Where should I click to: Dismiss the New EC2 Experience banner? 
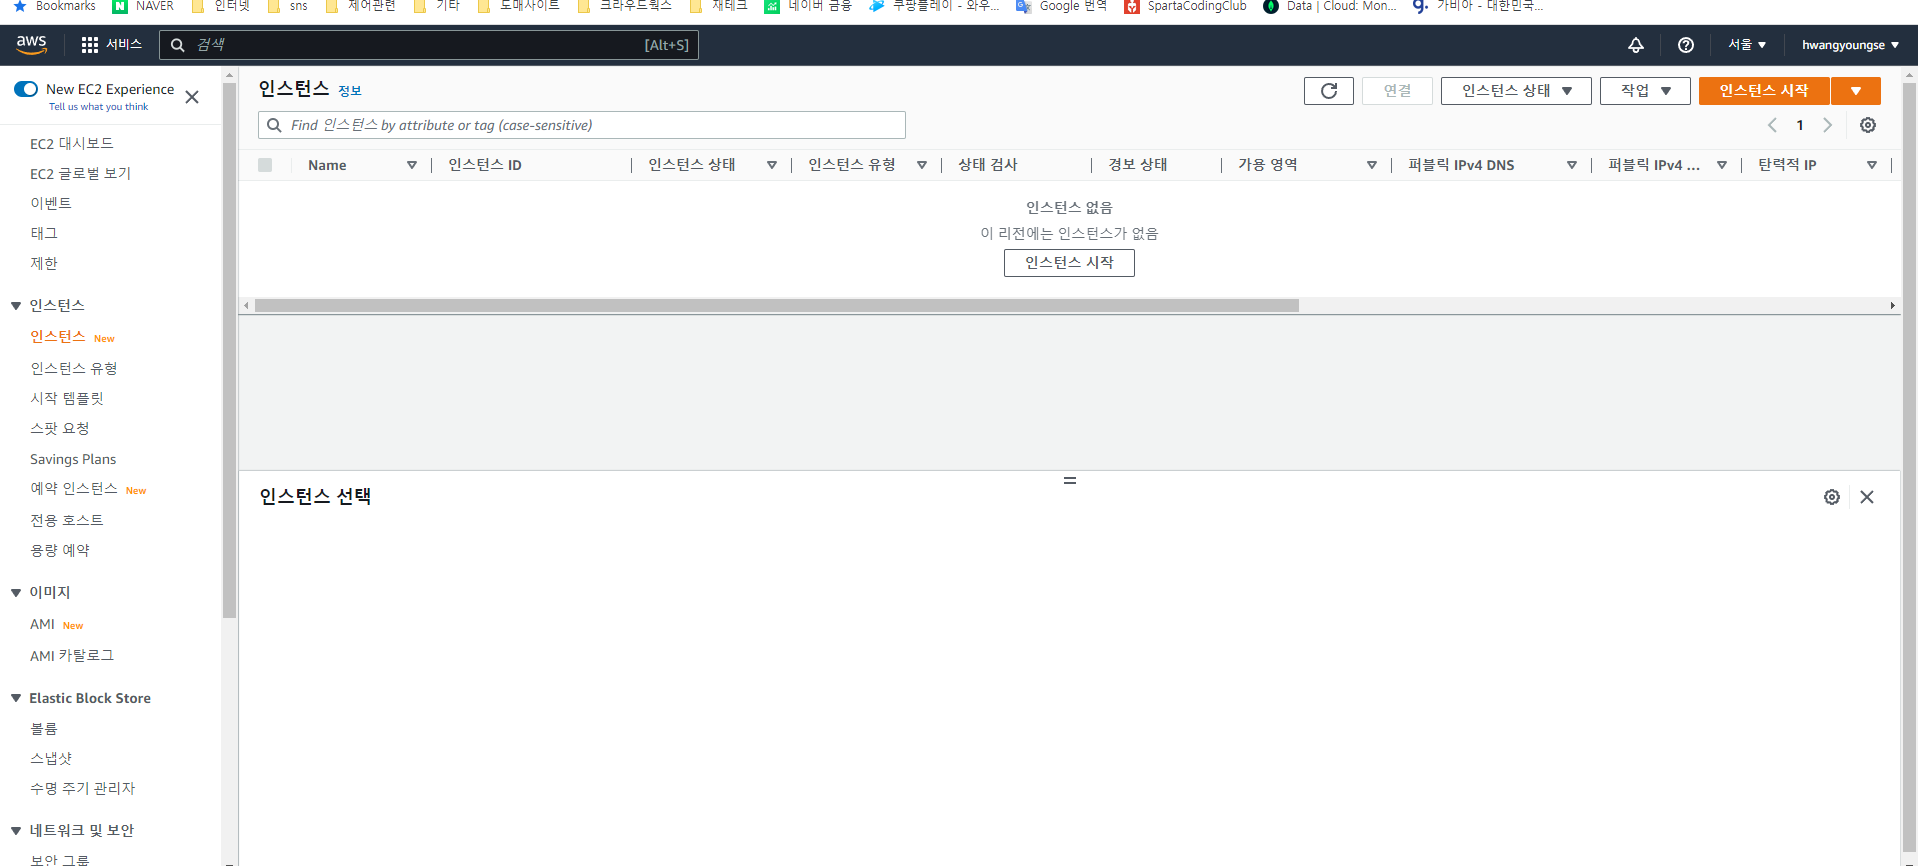192,97
